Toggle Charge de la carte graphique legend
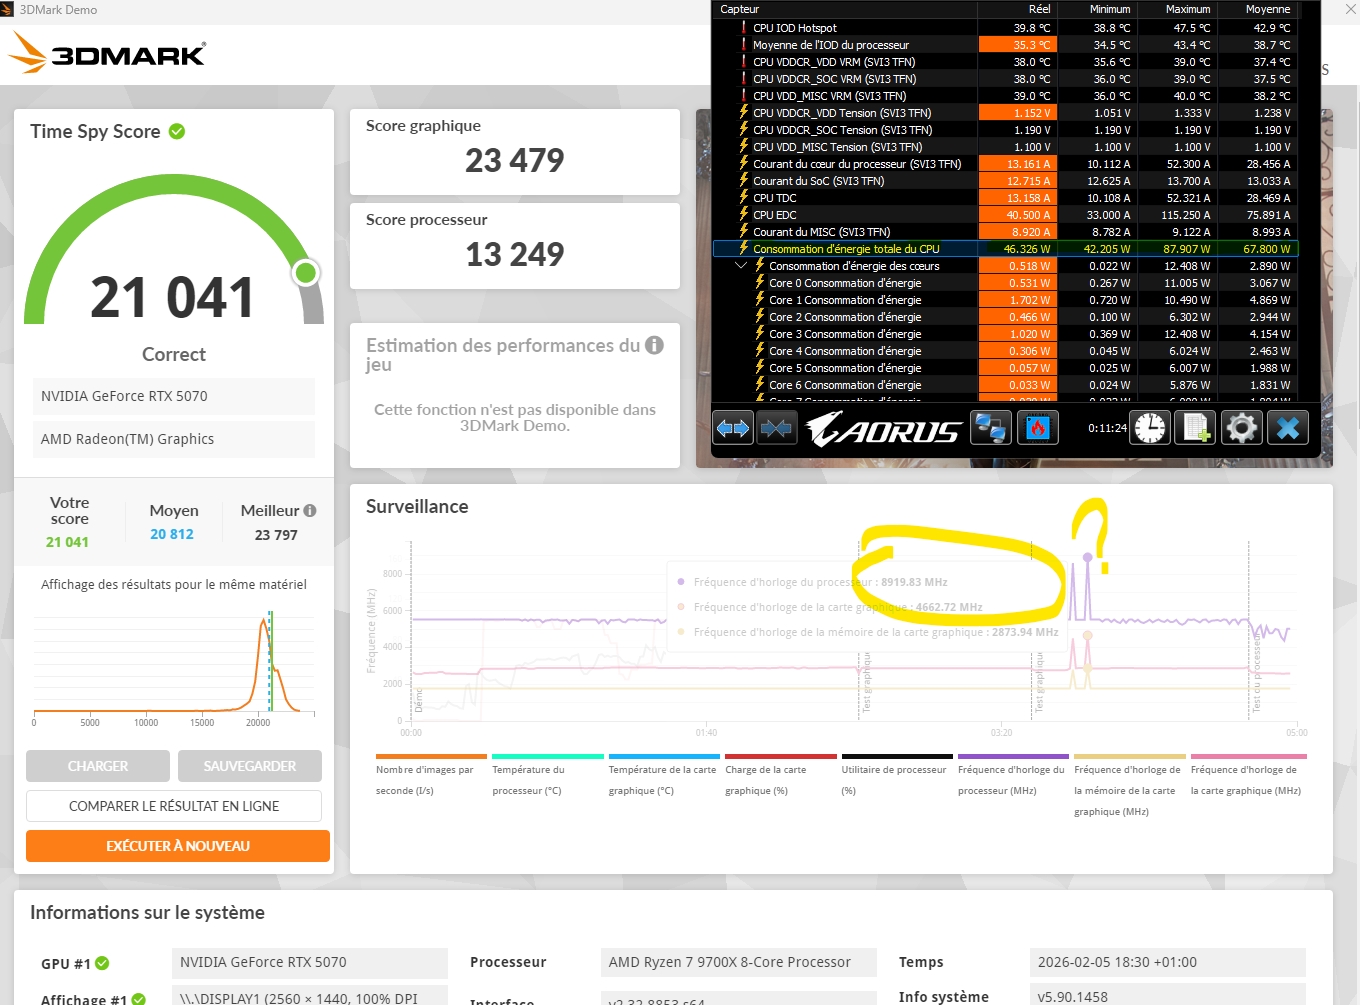This screenshot has width=1360, height=1005. point(780,779)
